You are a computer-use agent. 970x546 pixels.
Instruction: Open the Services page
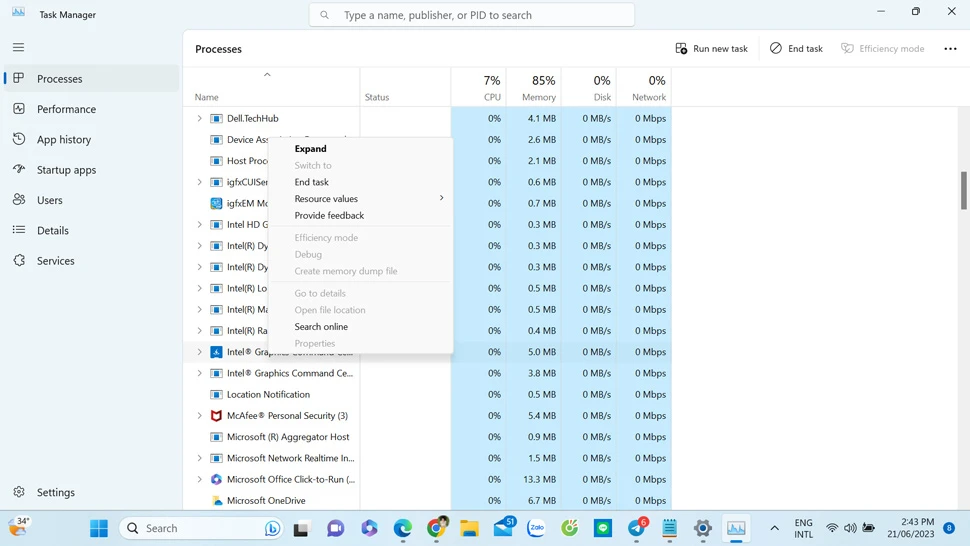(92, 260)
